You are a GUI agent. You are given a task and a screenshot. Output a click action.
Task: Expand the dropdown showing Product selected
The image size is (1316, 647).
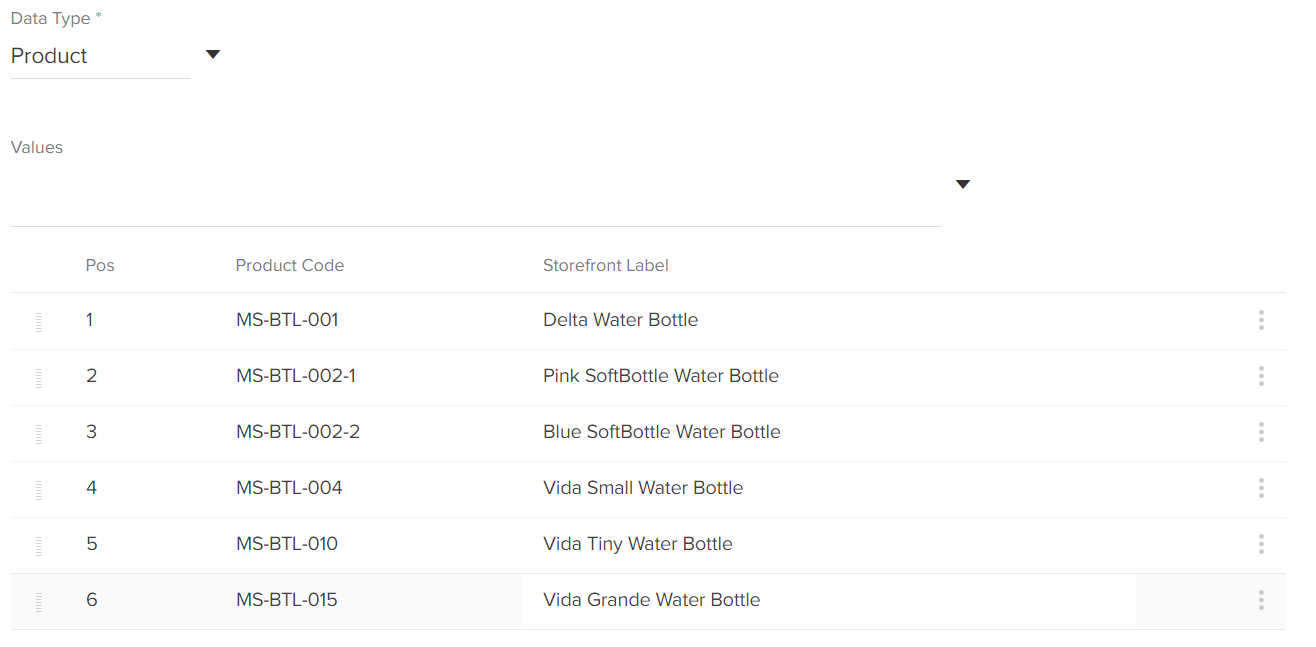[212, 55]
